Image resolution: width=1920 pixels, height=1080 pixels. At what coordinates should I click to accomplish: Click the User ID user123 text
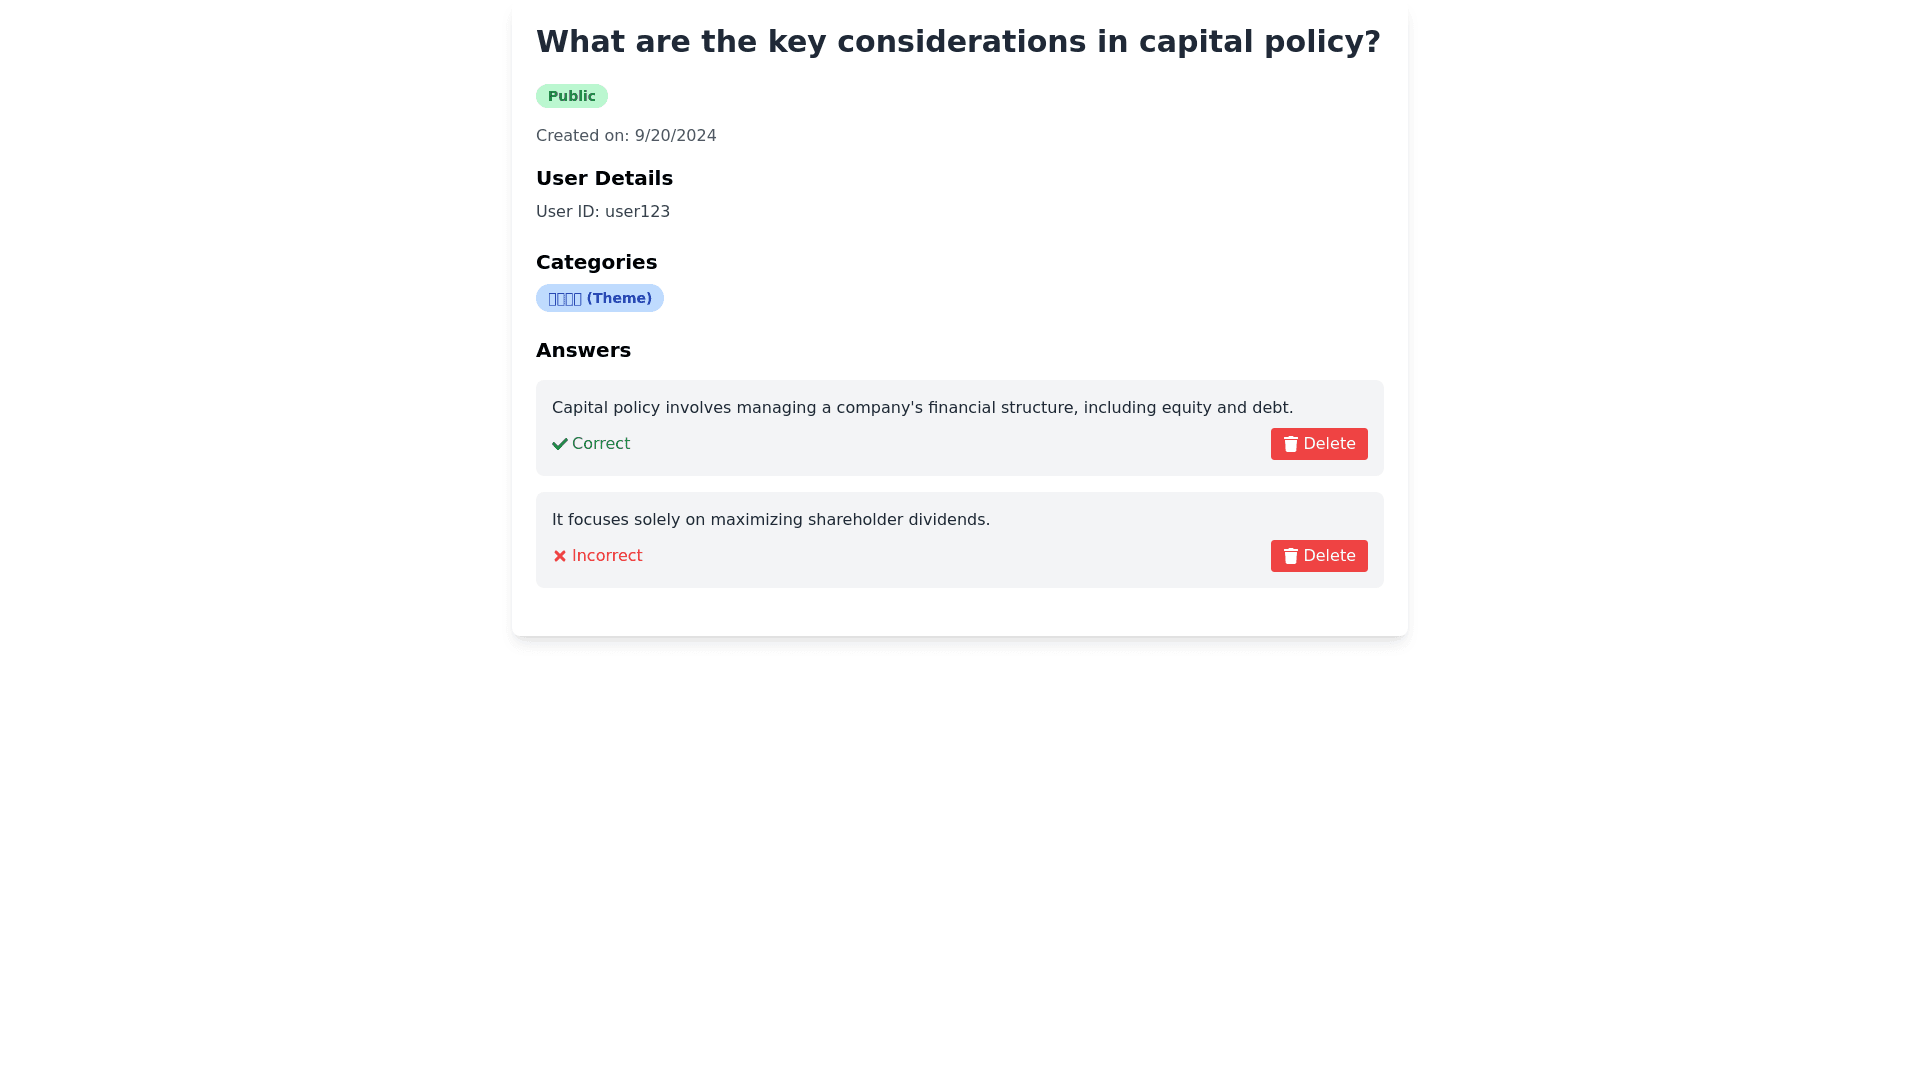(x=603, y=212)
